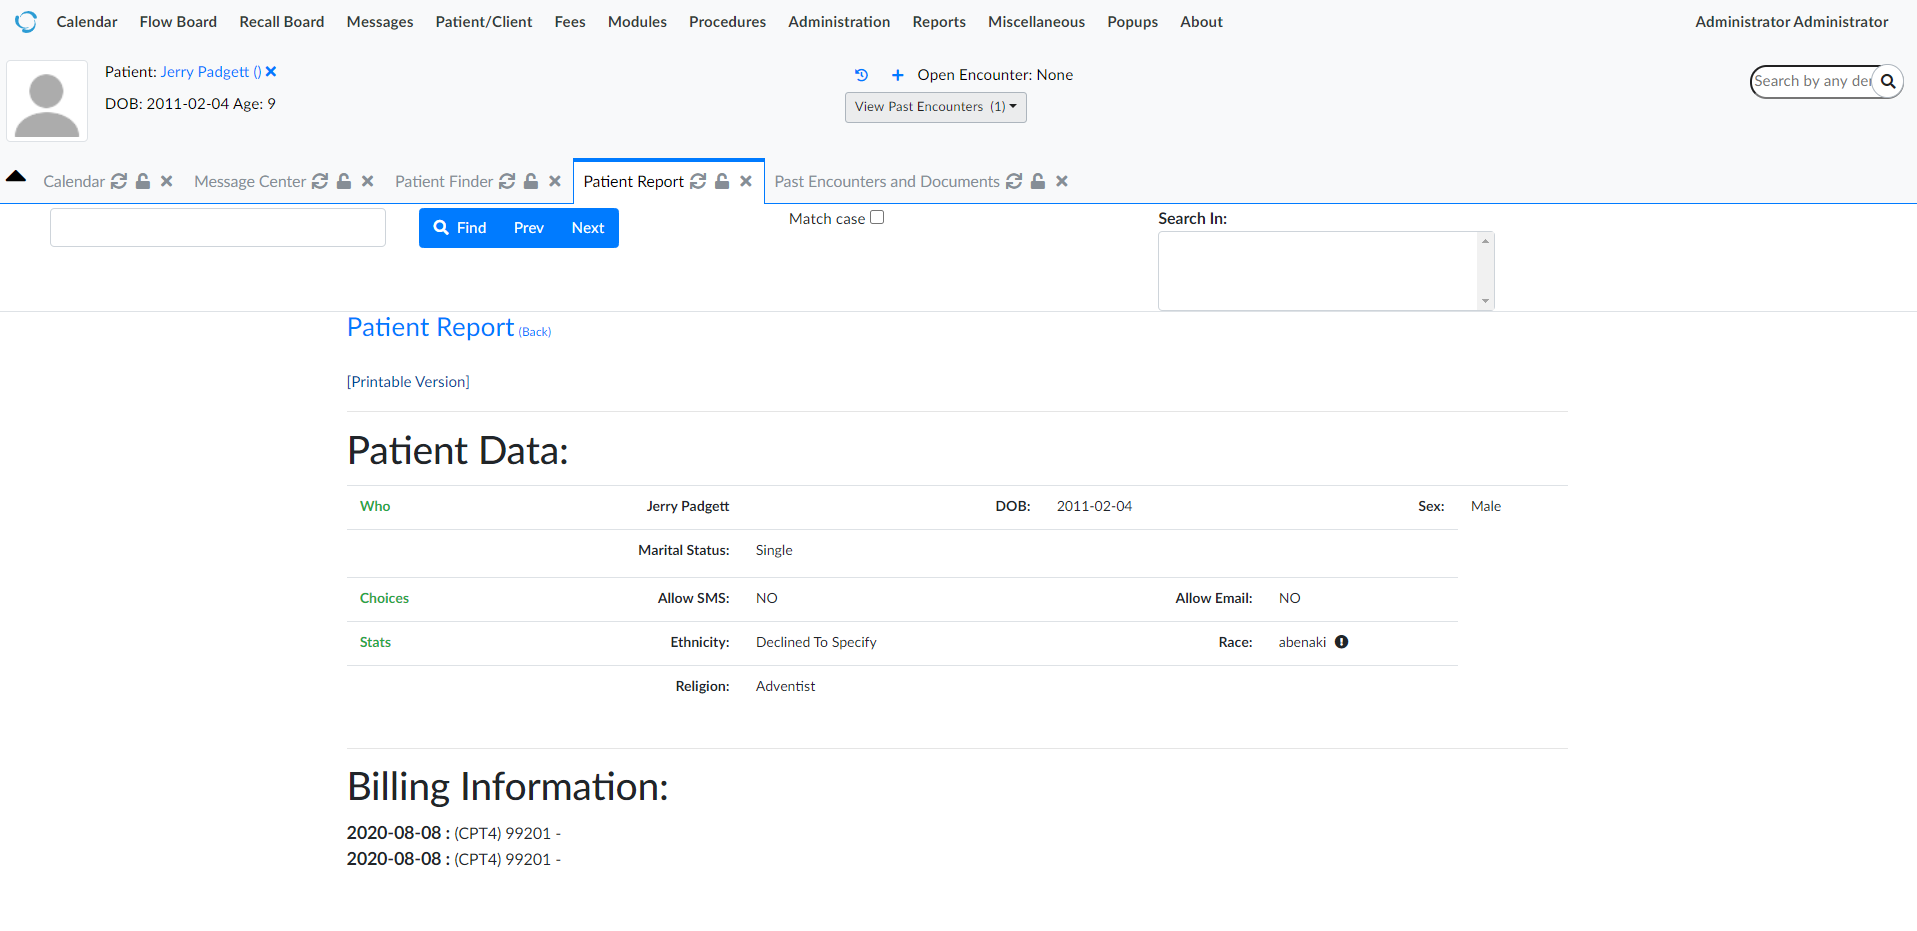This screenshot has width=1917, height=931.
Task: Clear the active patient with the X icon
Action: 270,71
